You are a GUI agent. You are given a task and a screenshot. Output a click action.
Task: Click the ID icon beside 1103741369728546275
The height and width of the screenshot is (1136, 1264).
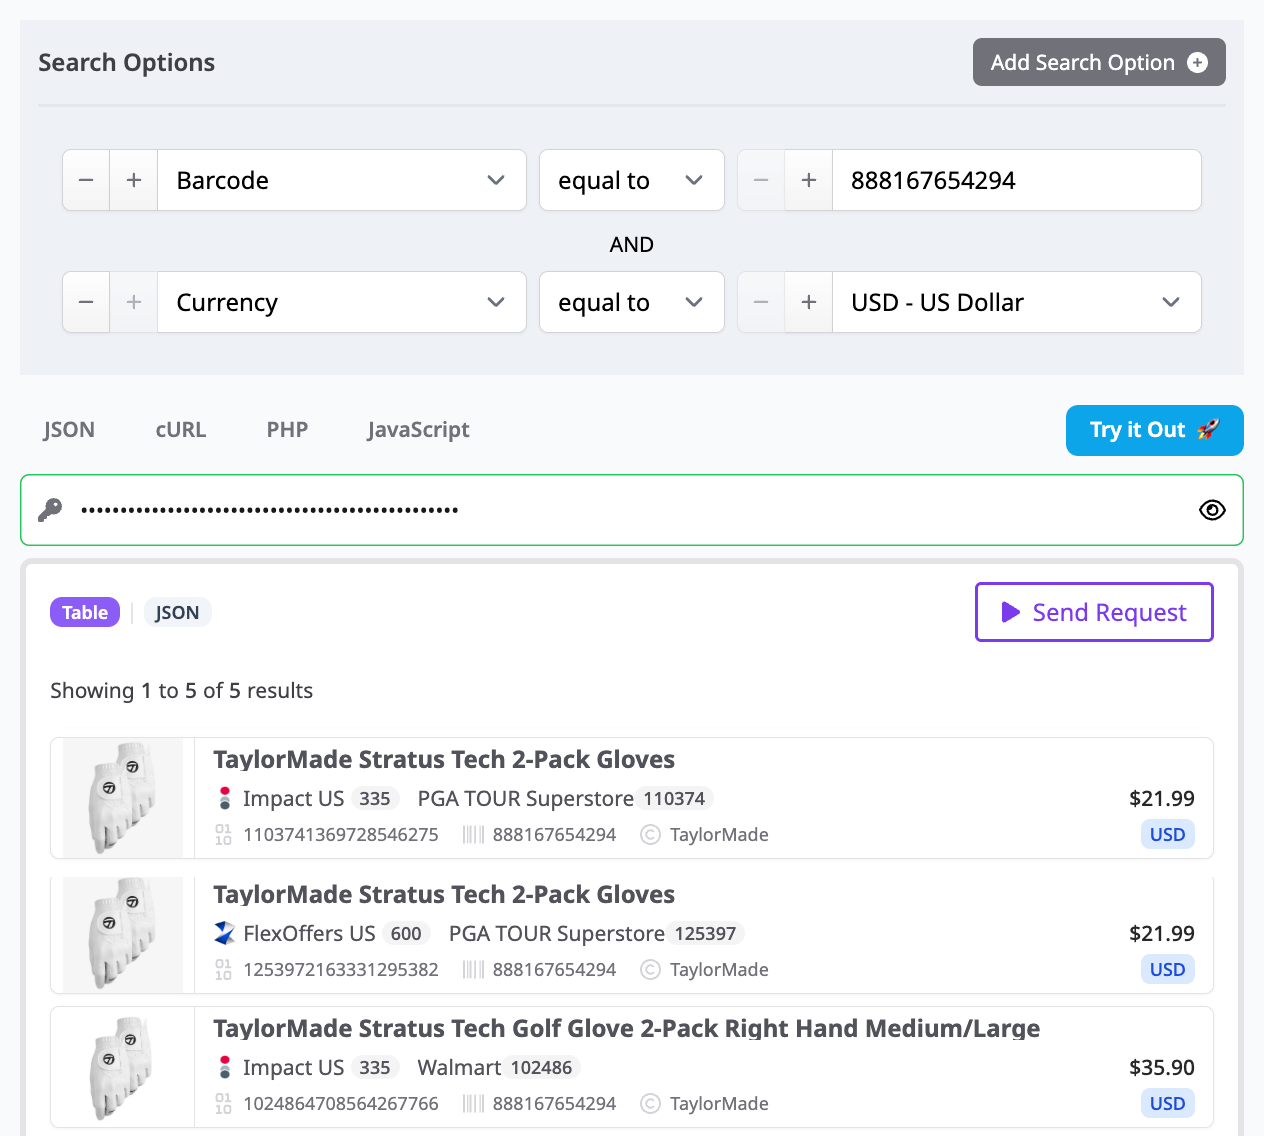223,834
